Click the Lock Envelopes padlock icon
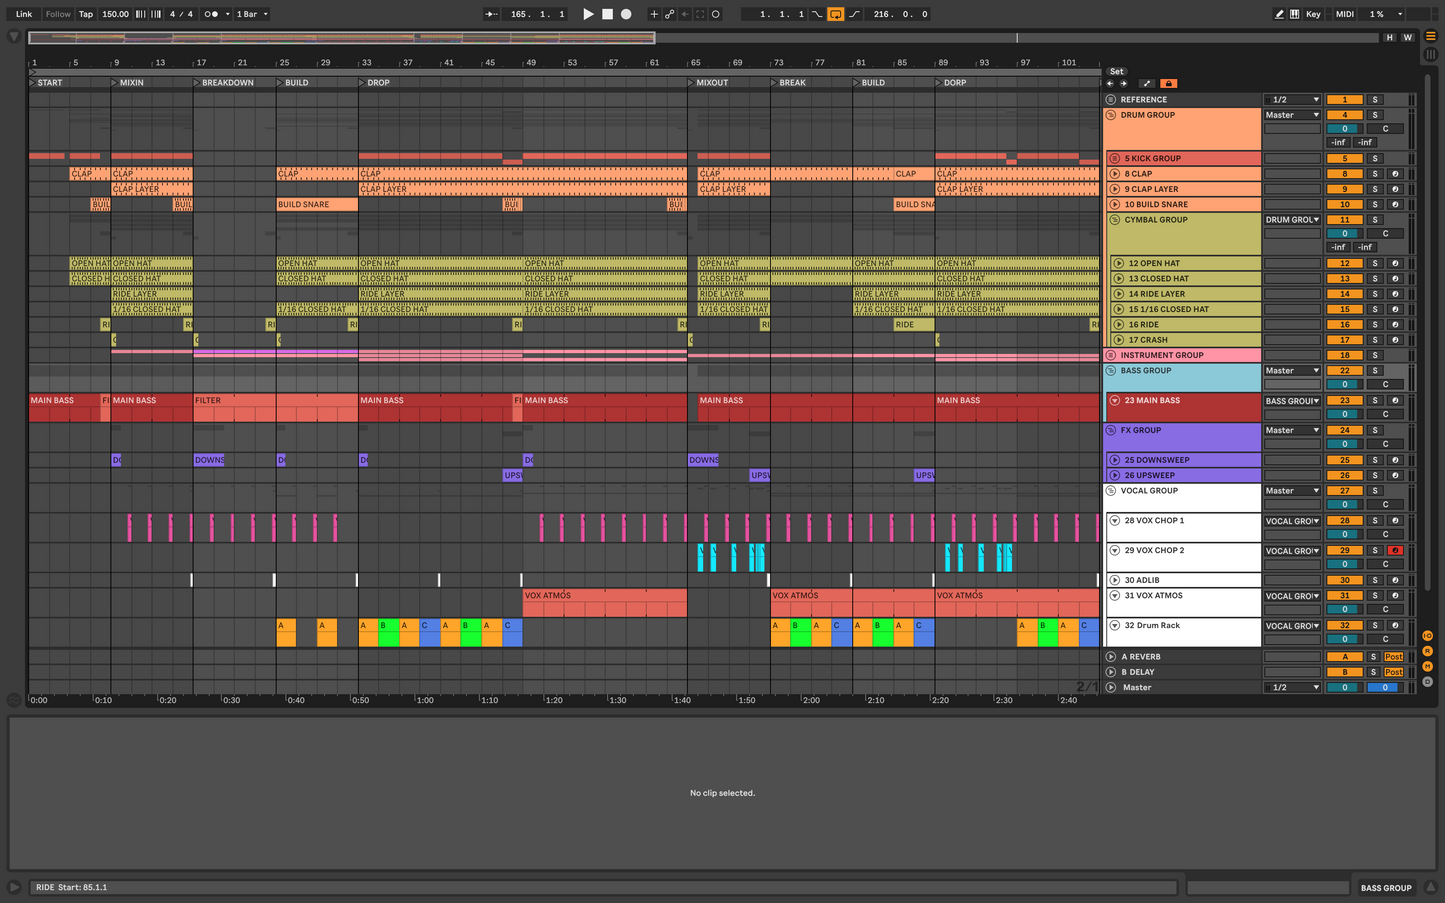 (x=1168, y=84)
